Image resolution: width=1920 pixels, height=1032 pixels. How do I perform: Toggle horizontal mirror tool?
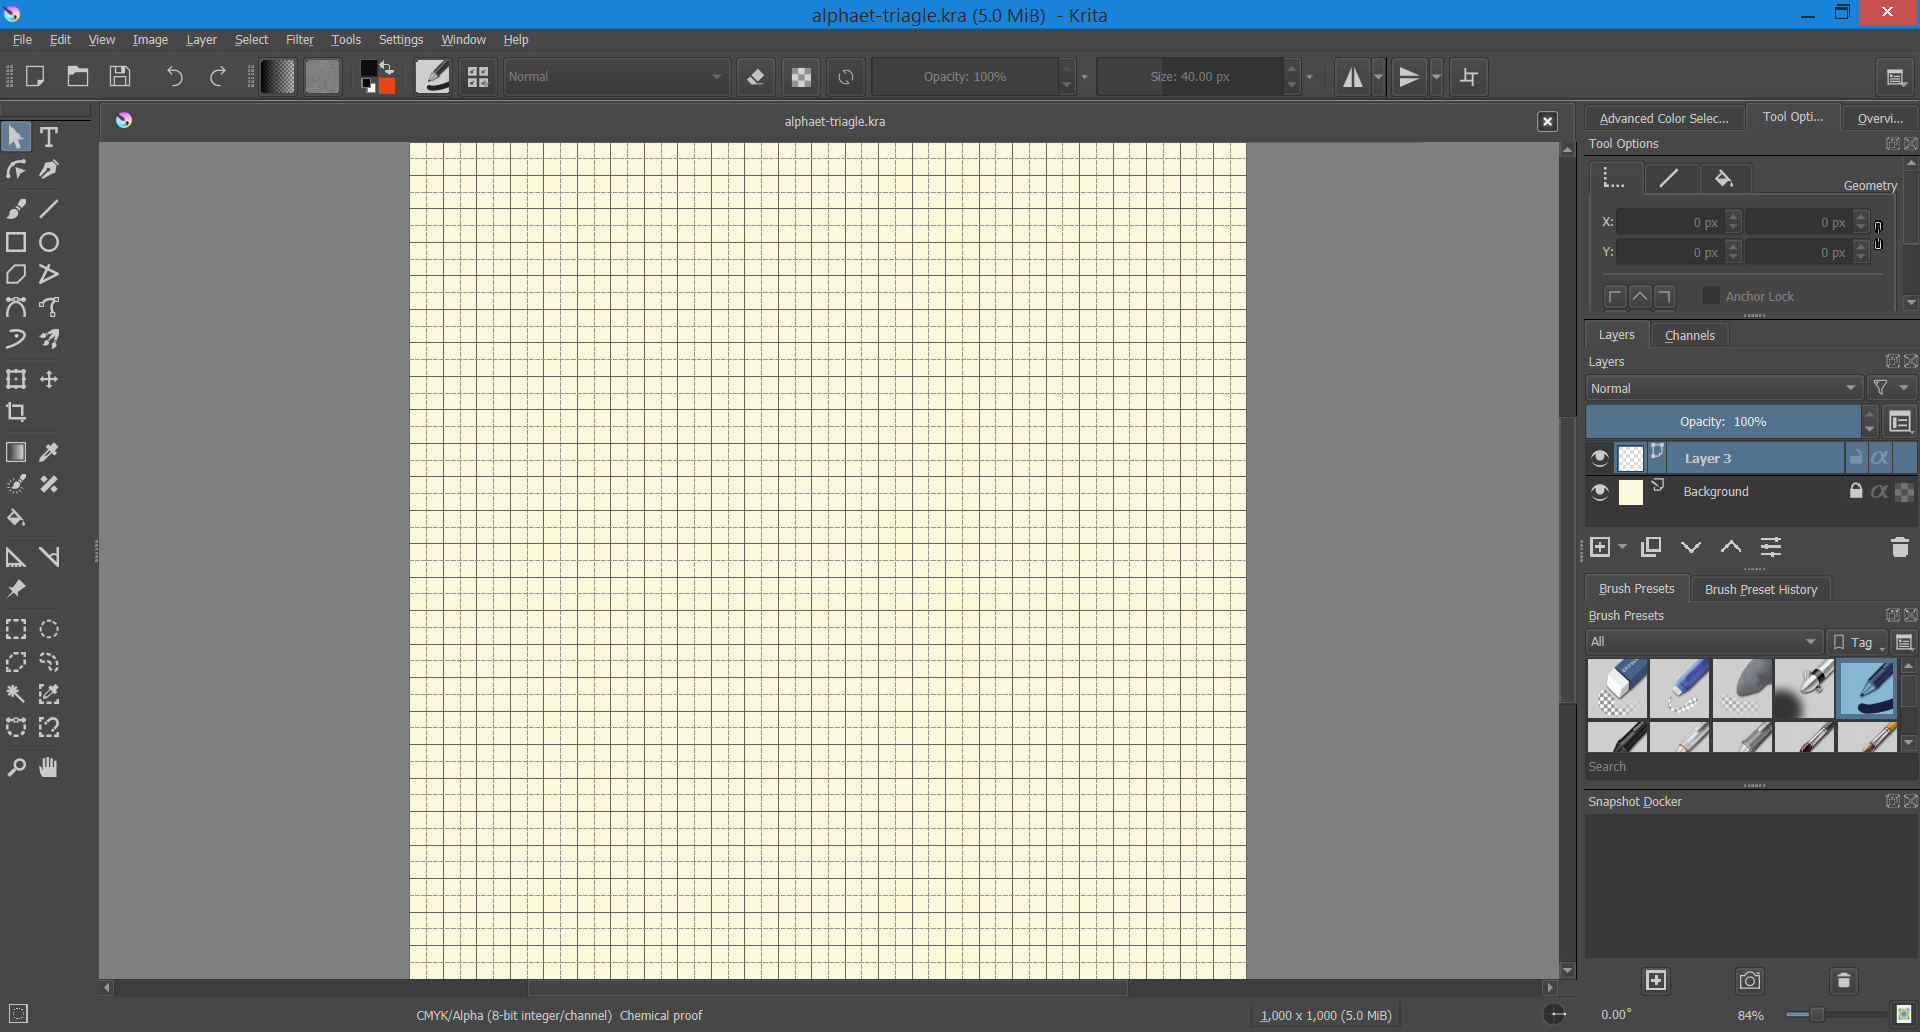tap(1353, 77)
